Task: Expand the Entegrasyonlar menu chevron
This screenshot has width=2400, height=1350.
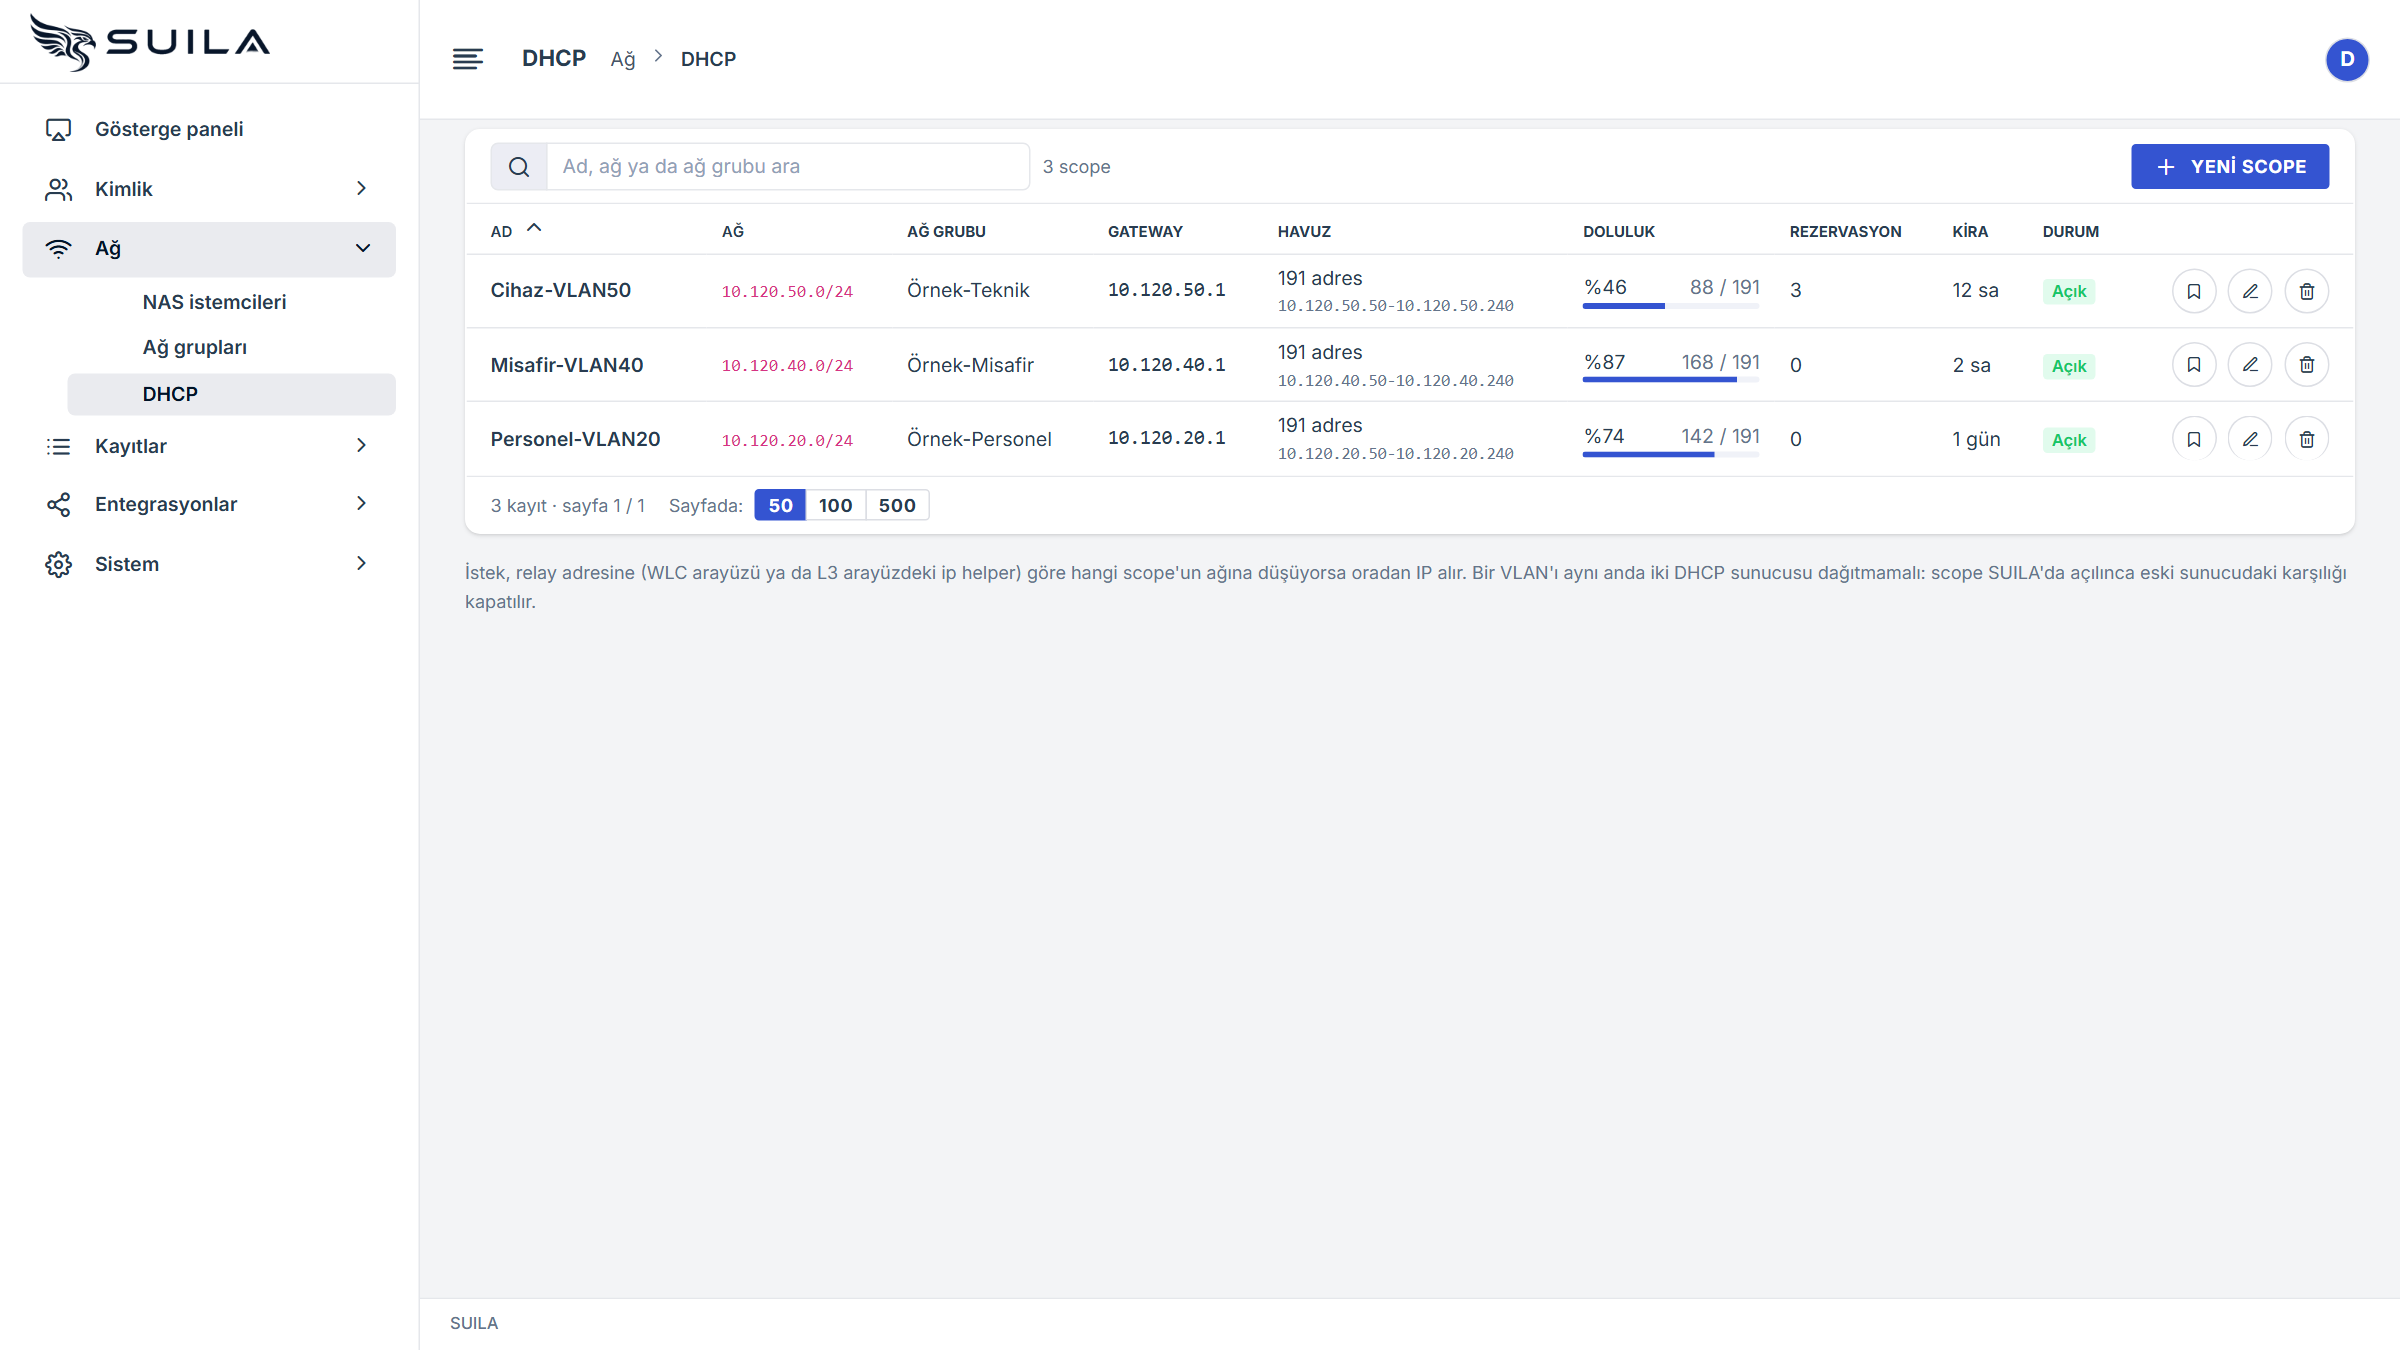Action: pos(362,503)
